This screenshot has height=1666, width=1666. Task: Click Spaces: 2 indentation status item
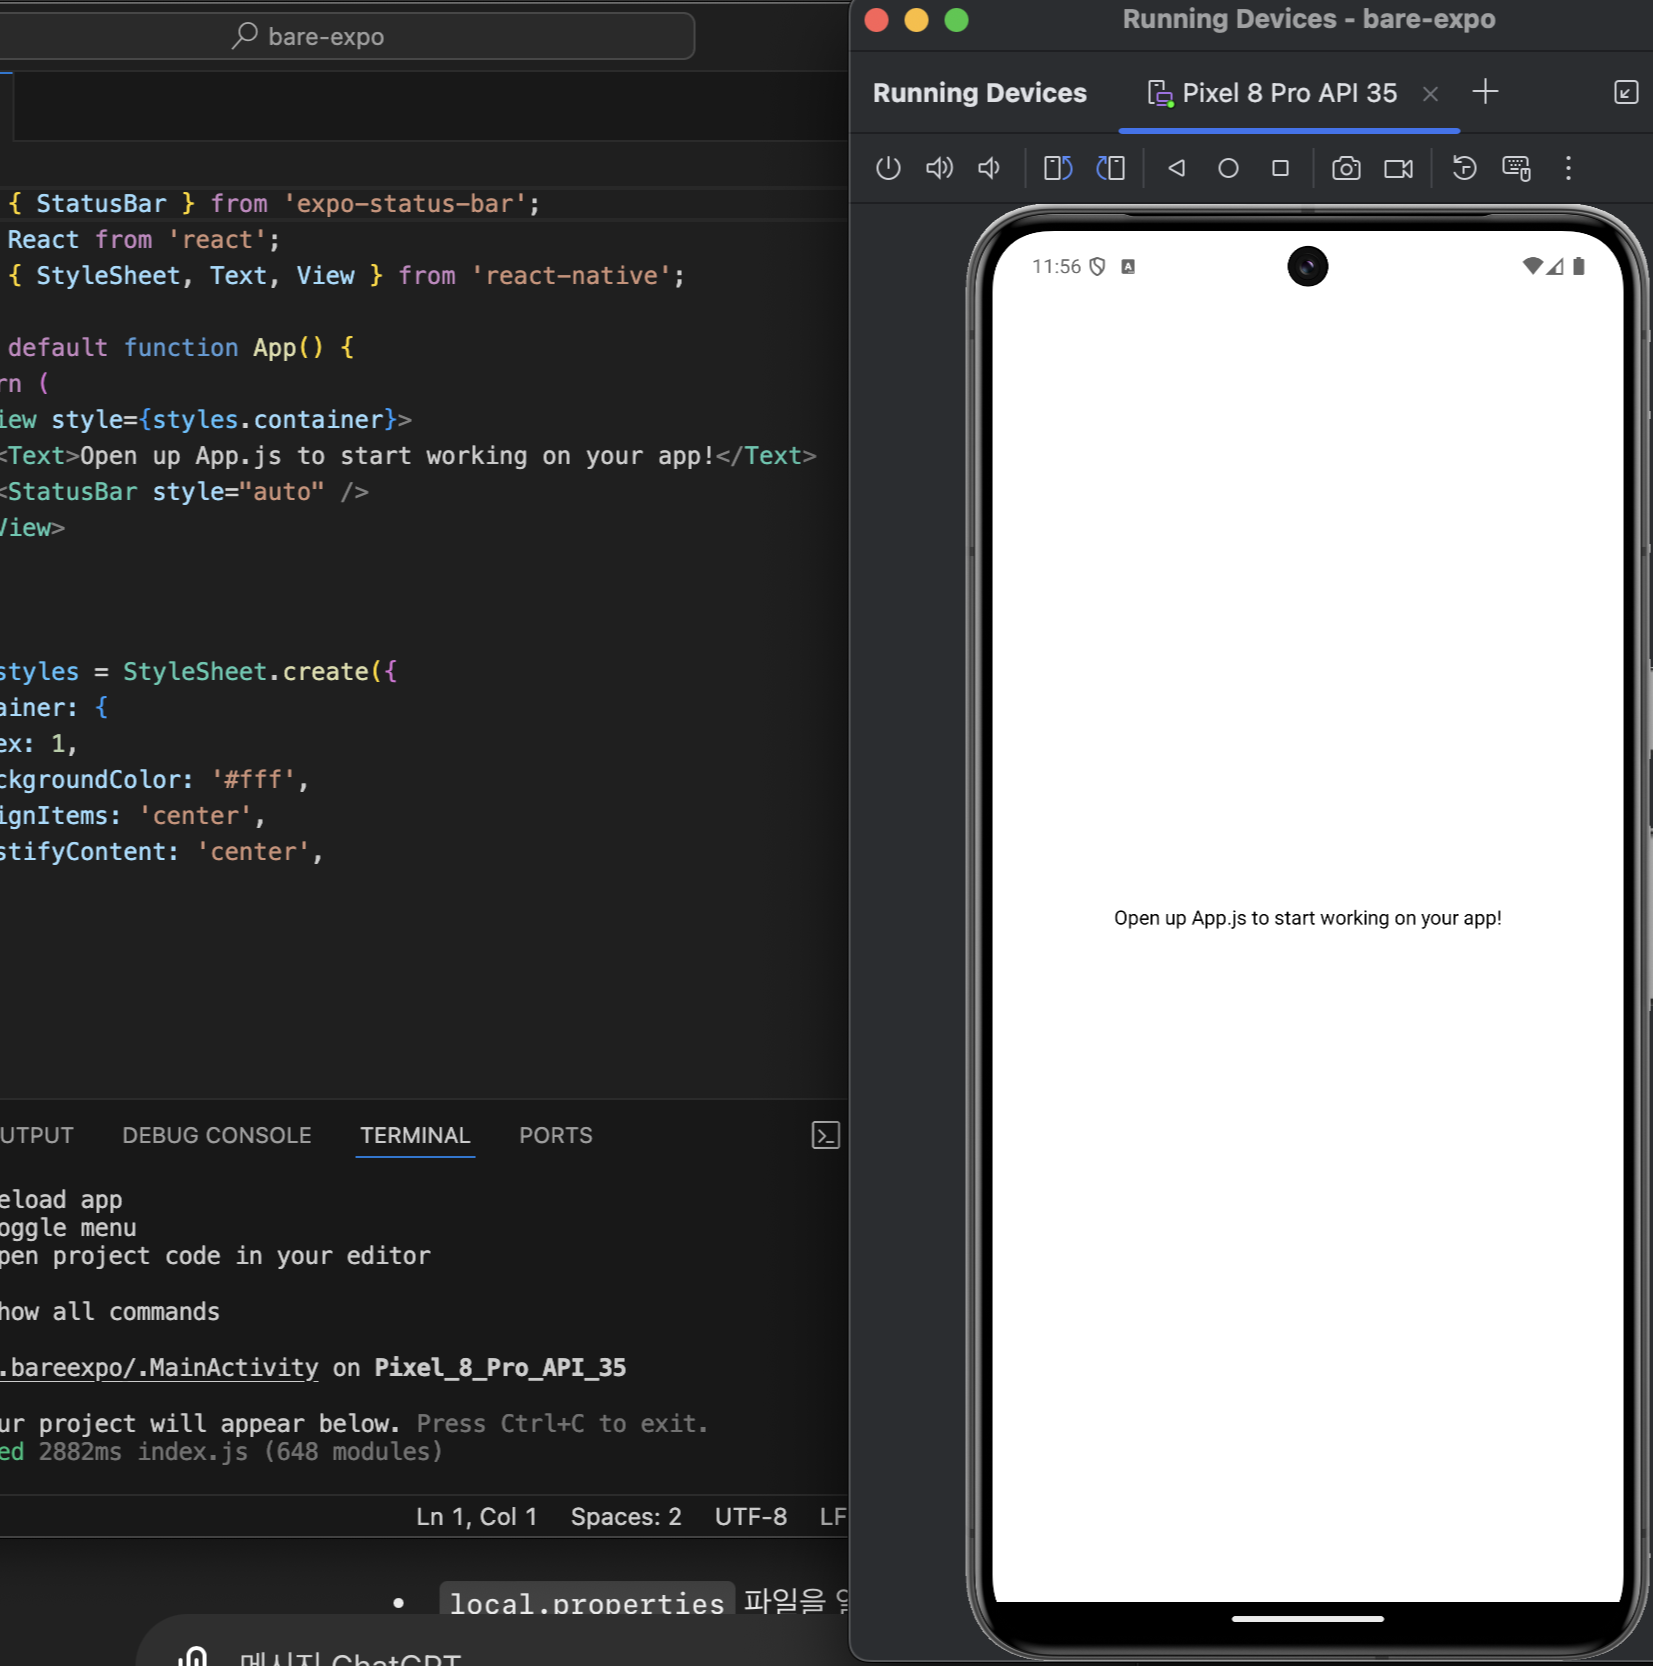point(626,1516)
